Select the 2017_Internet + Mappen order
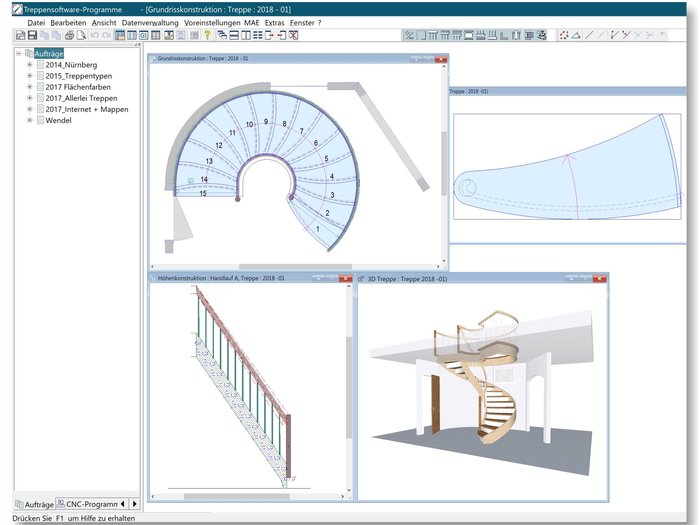The width and height of the screenshot is (700, 525). click(87, 109)
